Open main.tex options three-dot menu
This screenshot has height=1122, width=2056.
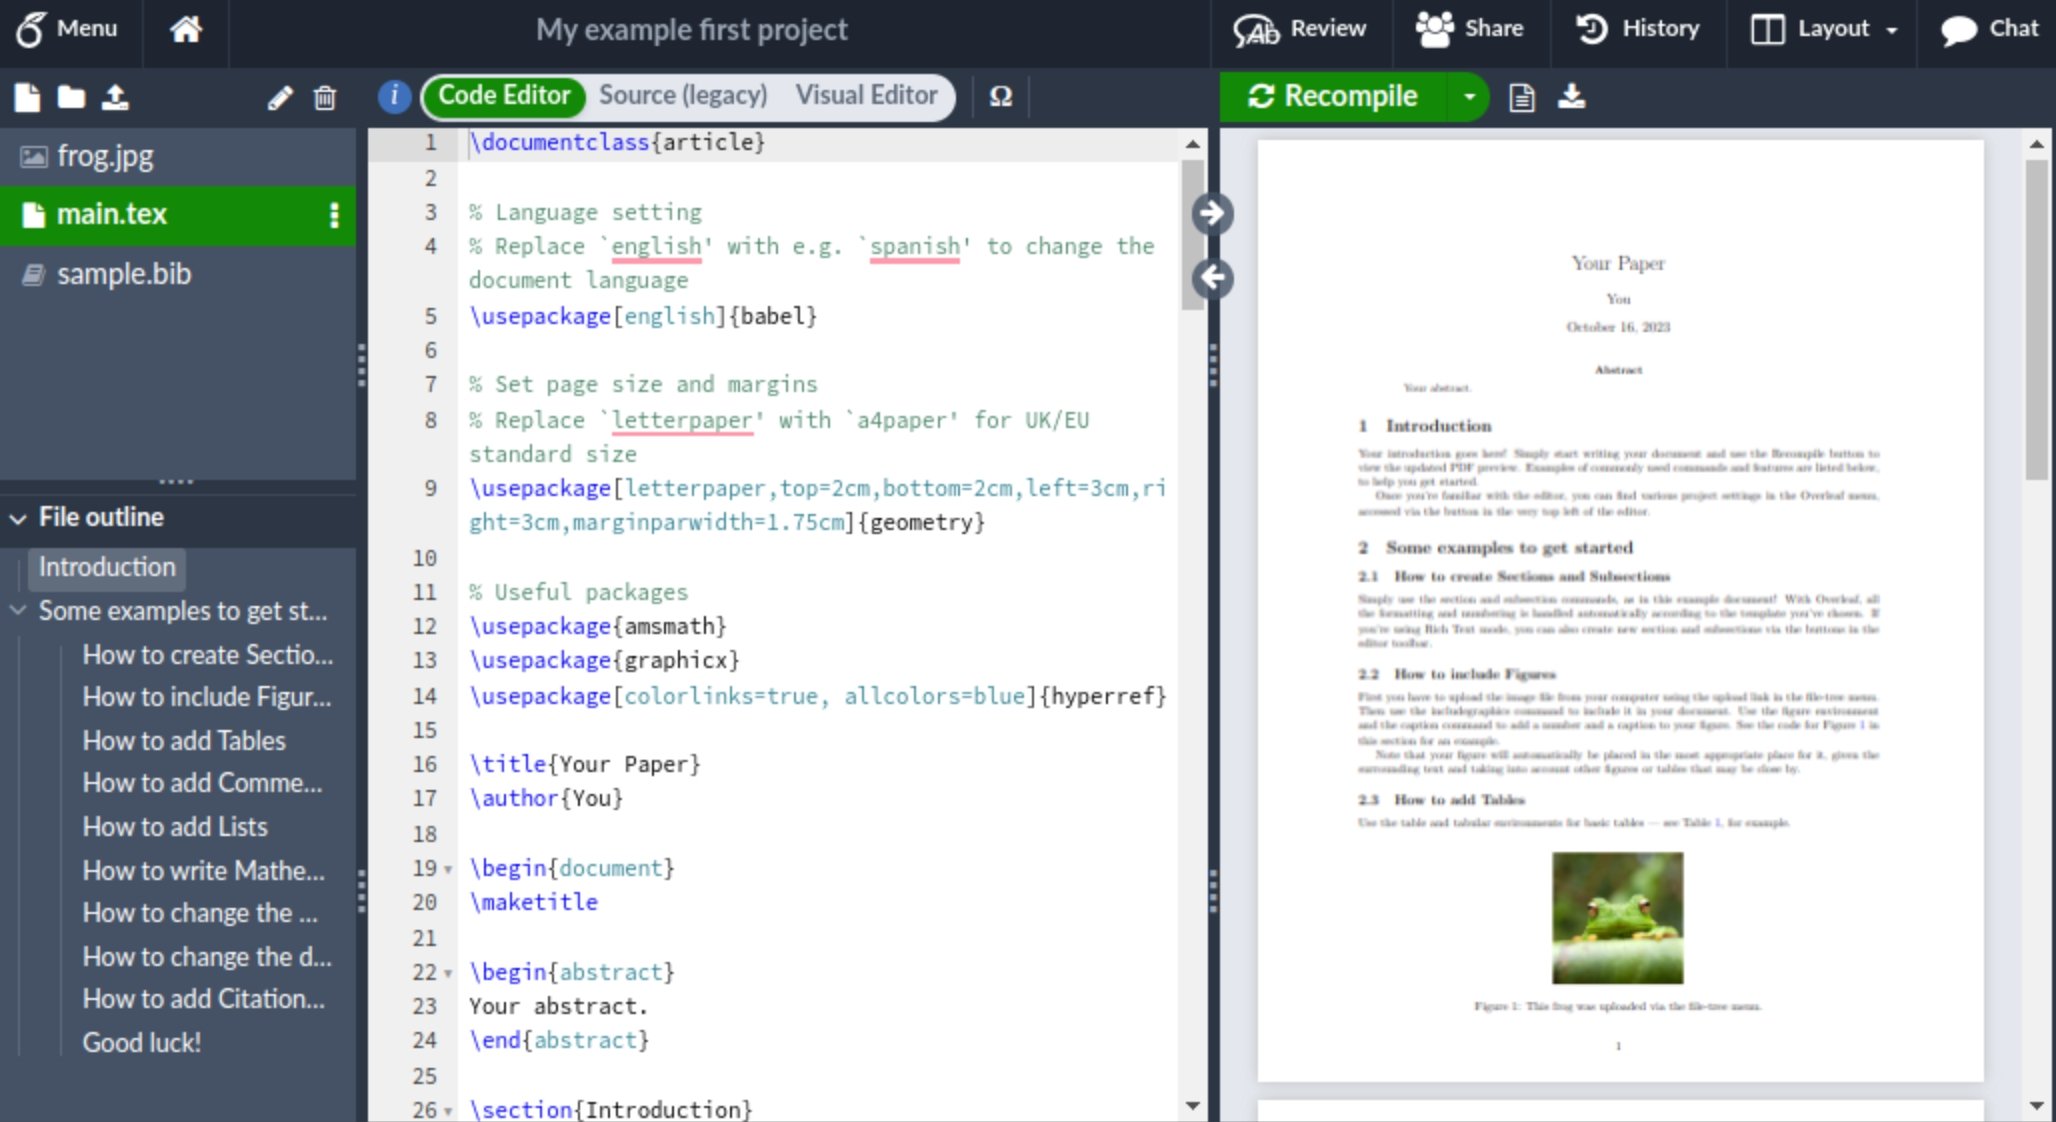(x=334, y=215)
